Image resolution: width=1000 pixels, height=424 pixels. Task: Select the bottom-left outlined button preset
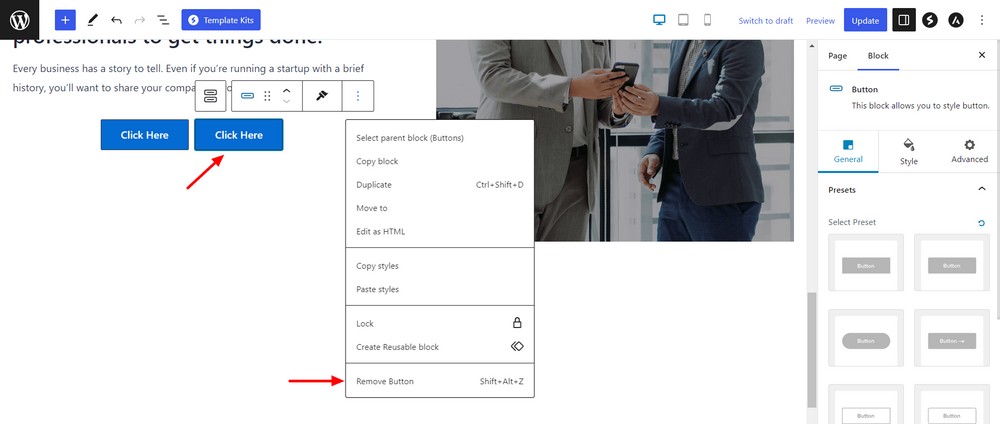pyautogui.click(x=865, y=404)
